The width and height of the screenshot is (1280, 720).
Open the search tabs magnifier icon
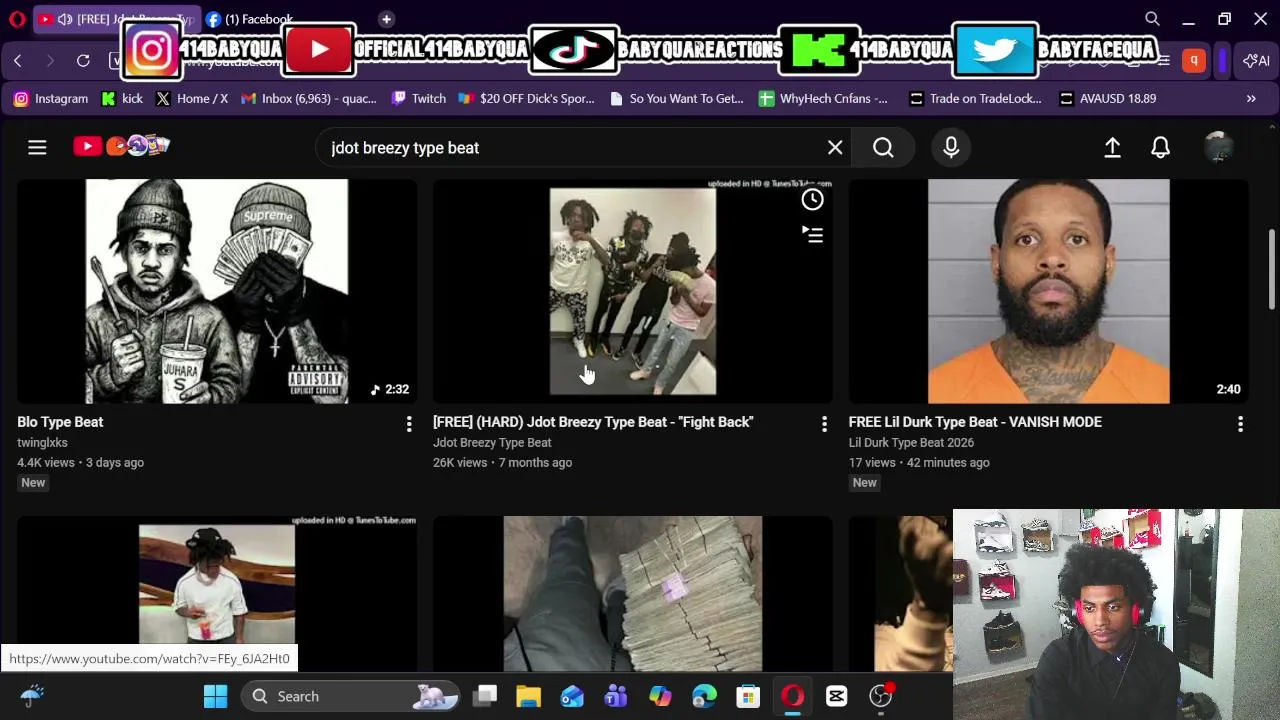[x=1152, y=19]
